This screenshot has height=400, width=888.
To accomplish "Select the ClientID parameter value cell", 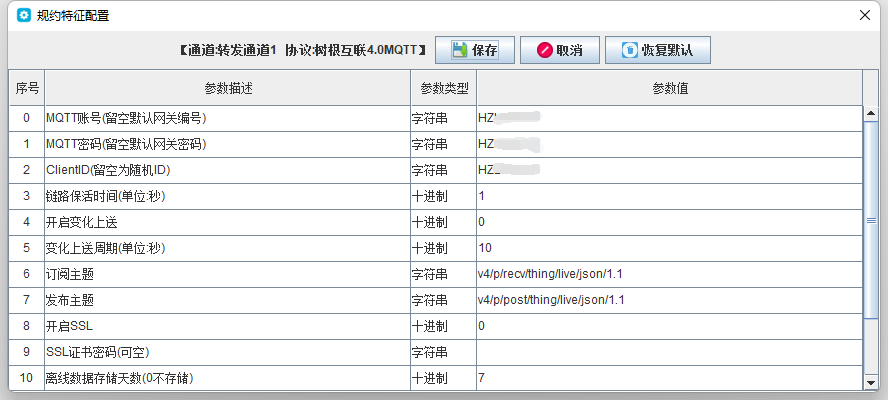I will (x=669, y=171).
